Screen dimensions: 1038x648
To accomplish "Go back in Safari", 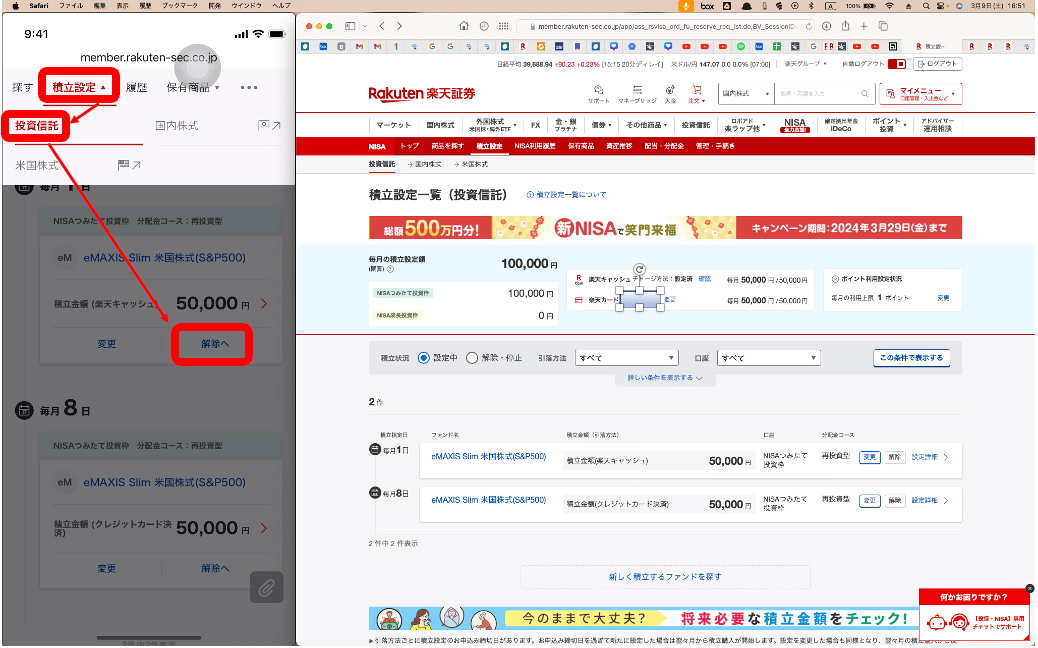I will (382, 26).
